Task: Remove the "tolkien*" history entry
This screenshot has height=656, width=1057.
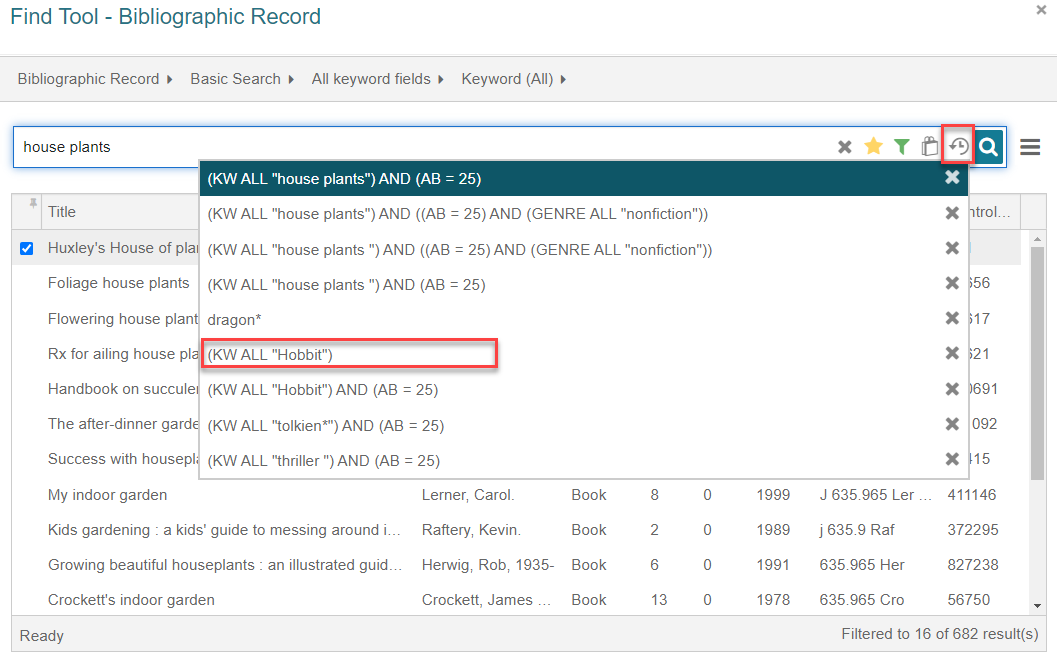Action: click(952, 424)
